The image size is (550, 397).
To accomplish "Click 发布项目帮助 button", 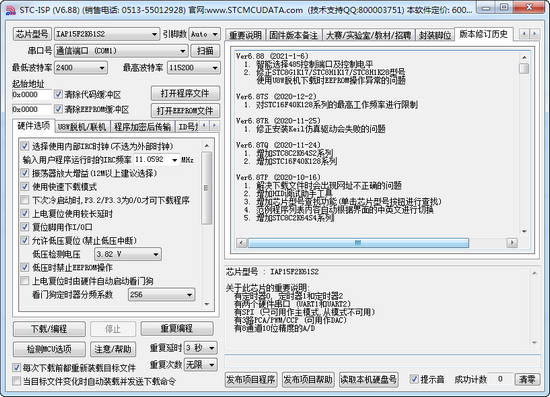I will pos(308,380).
